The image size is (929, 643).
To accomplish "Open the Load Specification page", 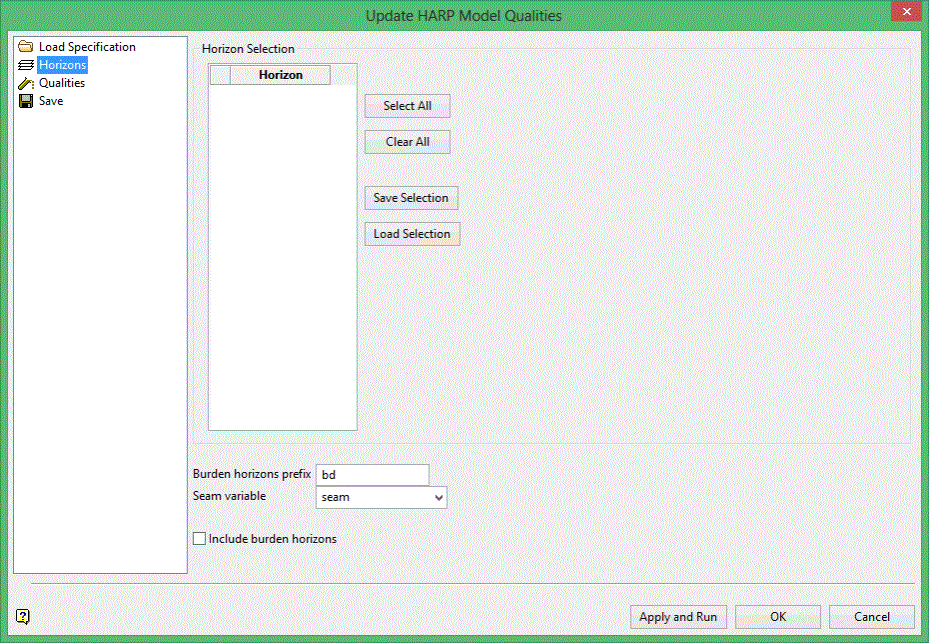I will (x=87, y=47).
